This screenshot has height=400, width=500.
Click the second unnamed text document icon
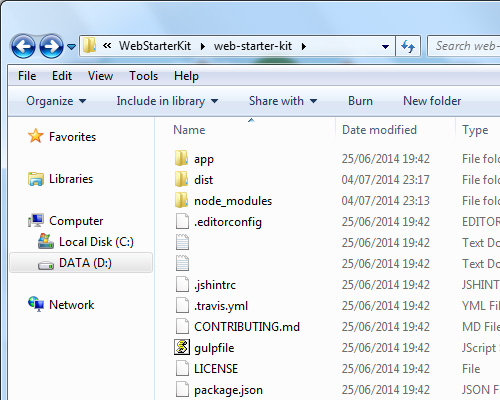[182, 263]
